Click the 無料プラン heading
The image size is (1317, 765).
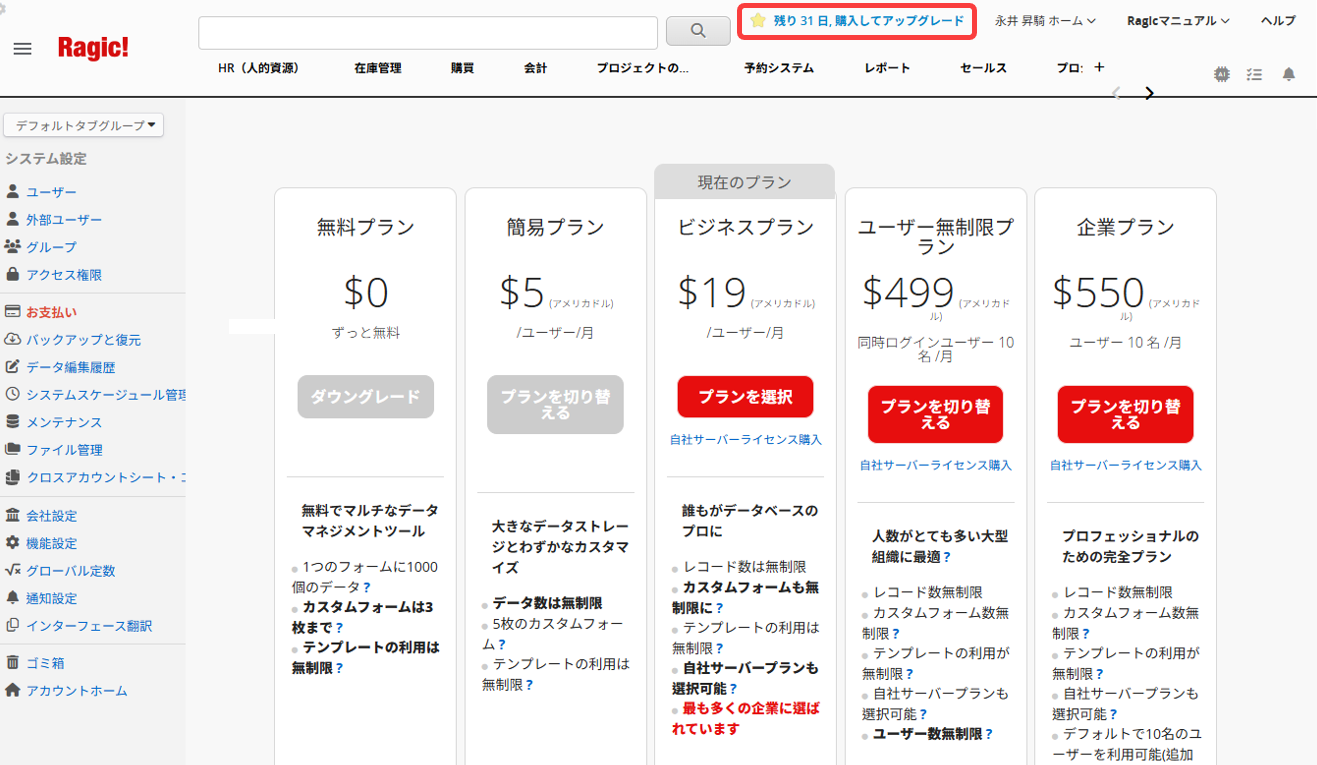[366, 227]
